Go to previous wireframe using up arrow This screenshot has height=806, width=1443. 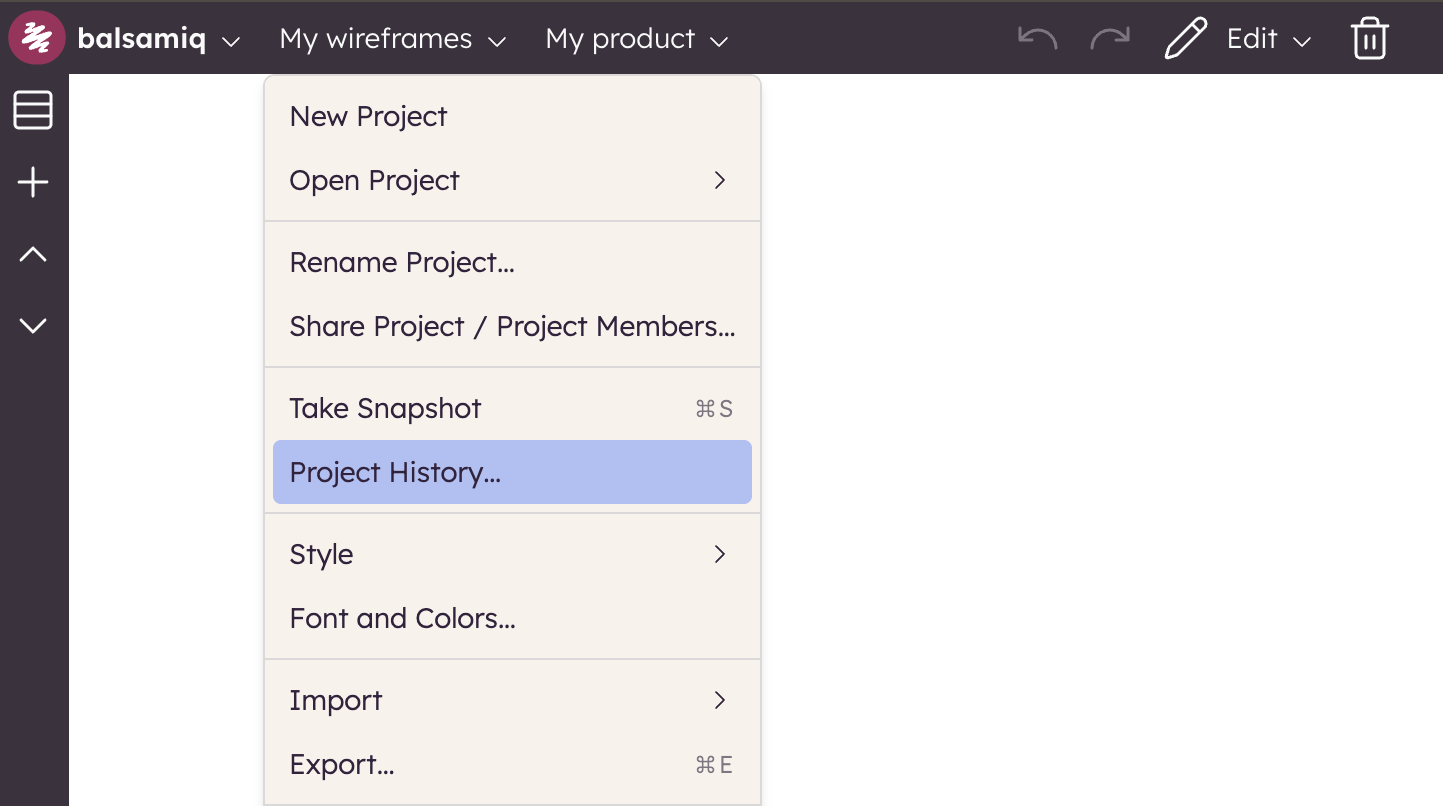[x=33, y=255]
